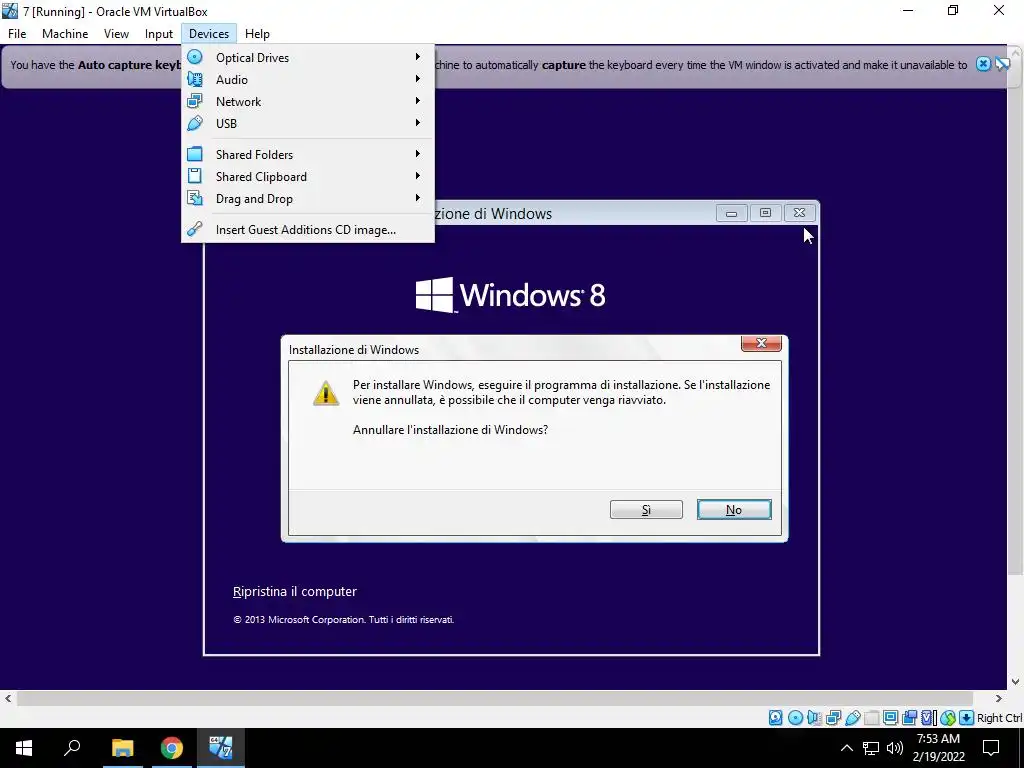Click the shared folders status bar icon
The width and height of the screenshot is (1024, 768).
(871, 718)
